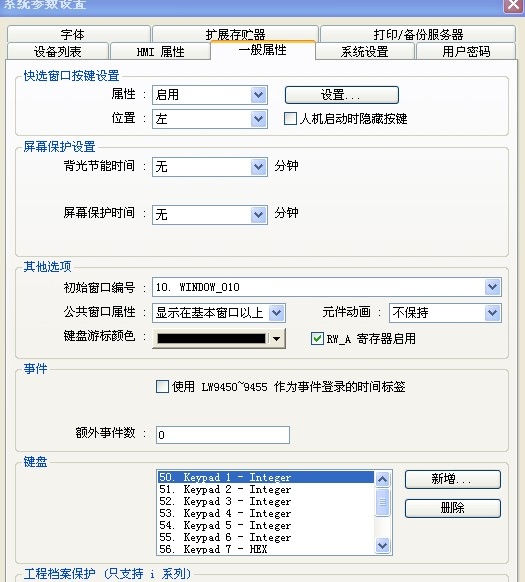Switch to the 系统设置 tab

tap(365, 51)
